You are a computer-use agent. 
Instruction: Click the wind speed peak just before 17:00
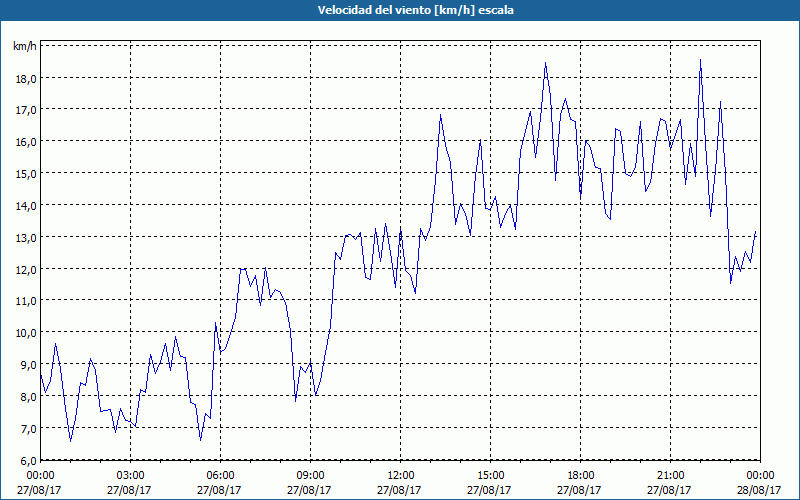point(545,63)
